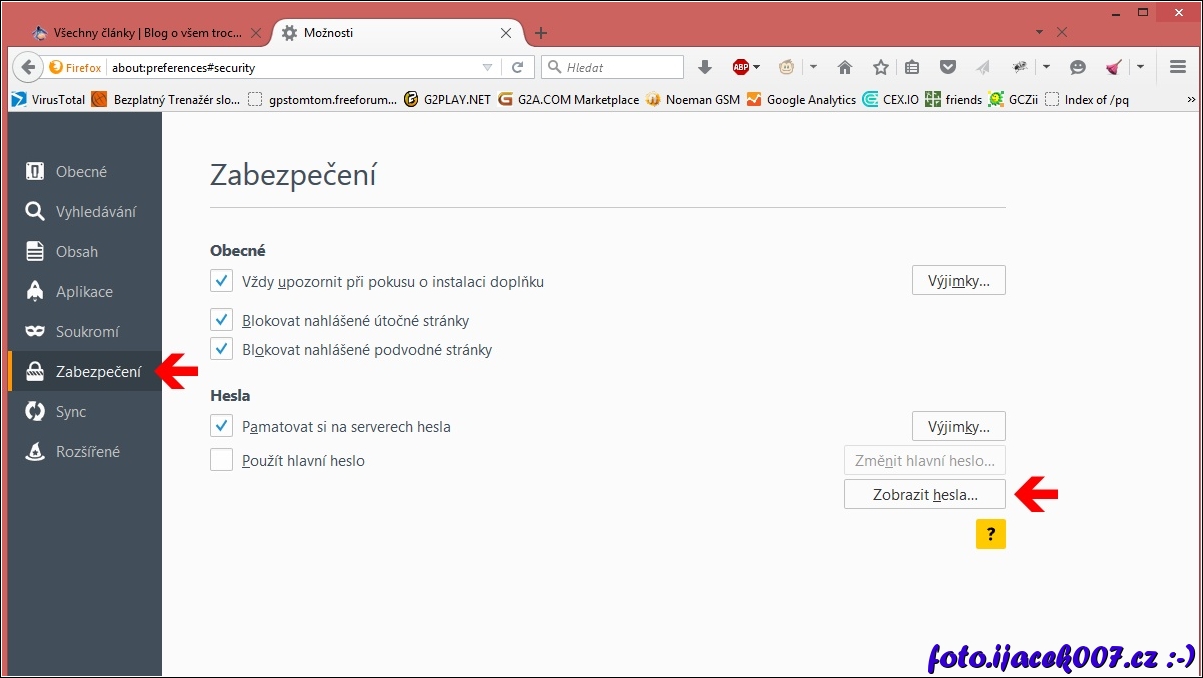This screenshot has width=1203, height=678.
Task: Open the Downloads arrow icon
Action: point(705,67)
